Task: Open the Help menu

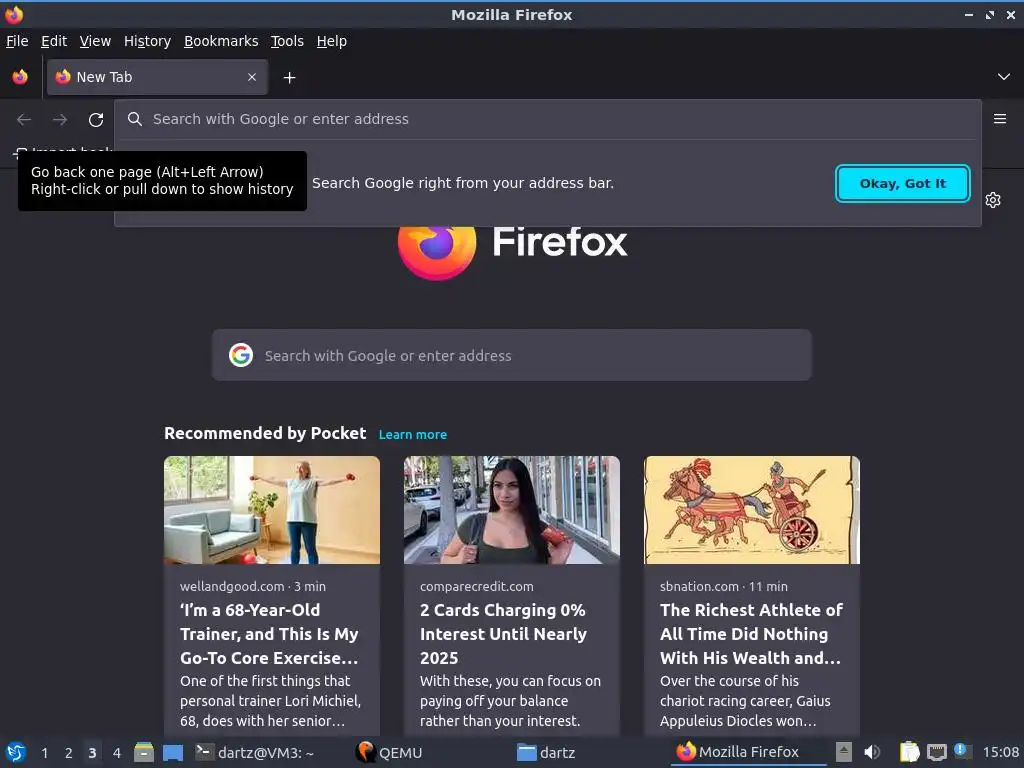Action: point(332,41)
